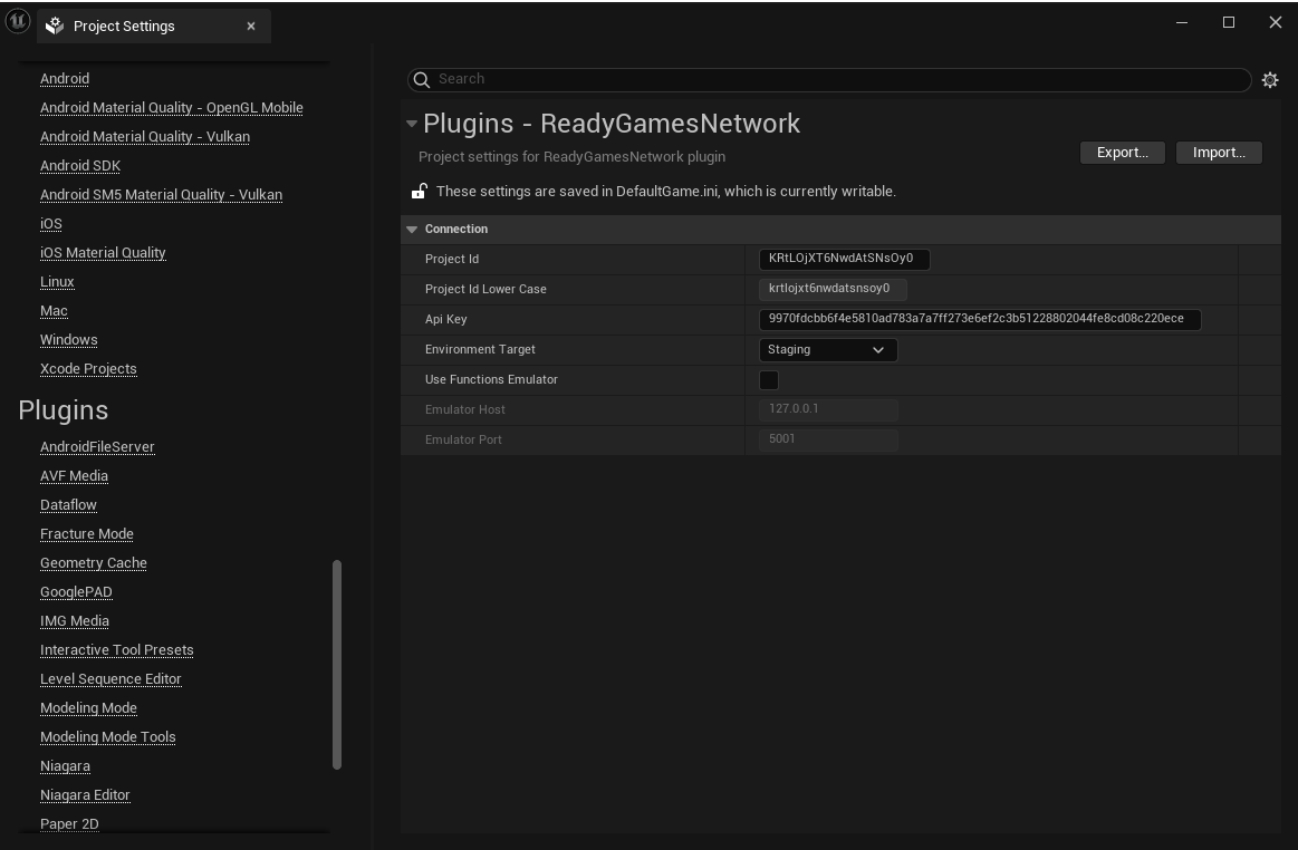Image resolution: width=1298 pixels, height=850 pixels.
Task: Click the magnifier icon in search bar
Action: pos(422,80)
